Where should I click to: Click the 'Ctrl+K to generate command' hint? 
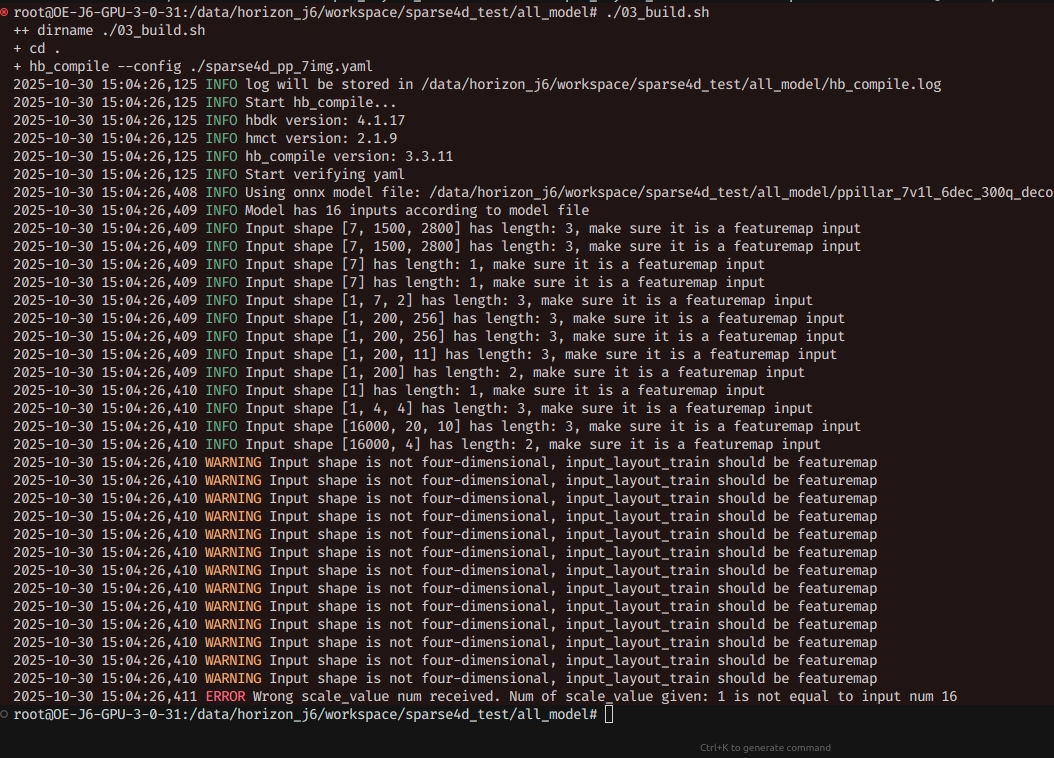765,747
